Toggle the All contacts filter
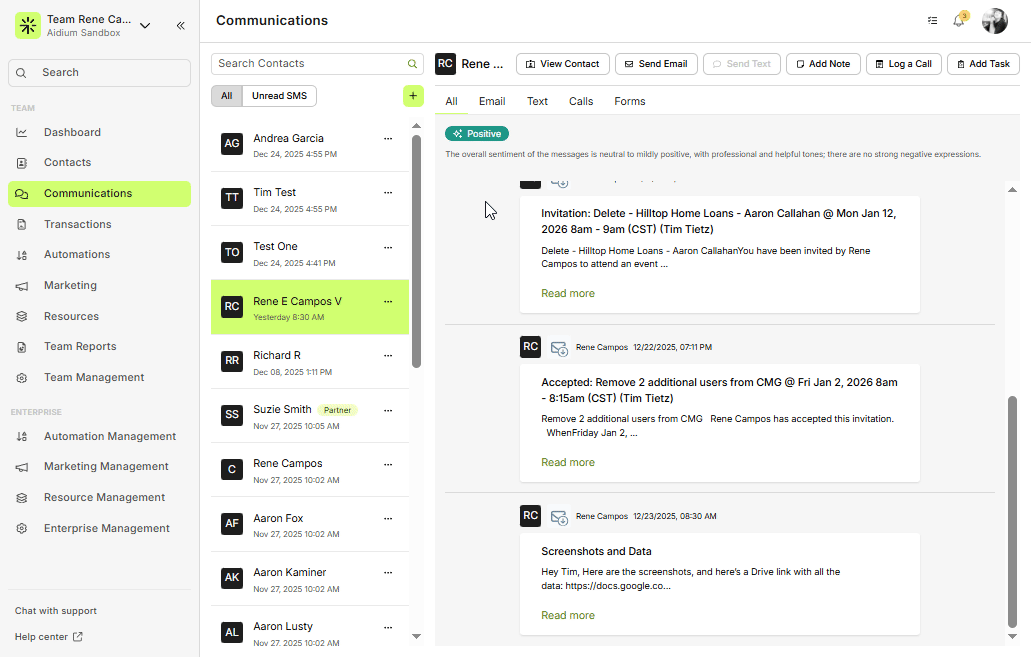 (226, 96)
